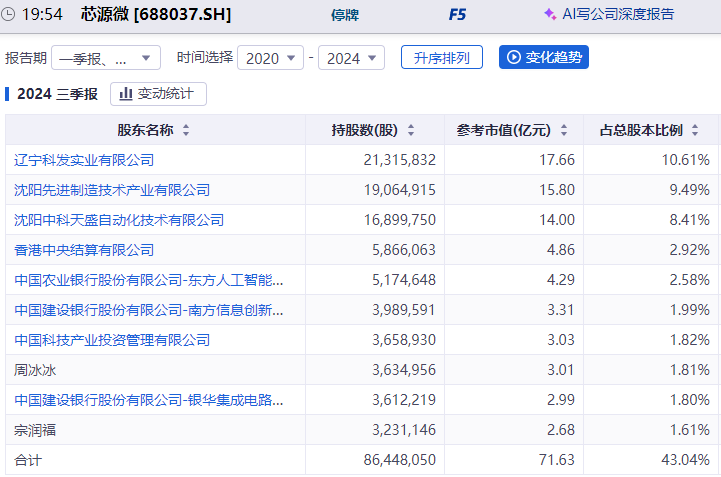Open the end year 2024 dropdown
The height and width of the screenshot is (477, 721).
(351, 57)
